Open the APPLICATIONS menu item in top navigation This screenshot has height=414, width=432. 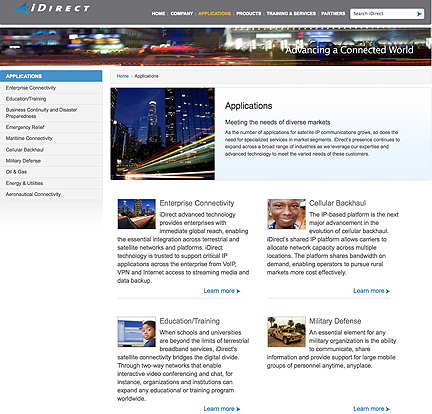click(214, 14)
